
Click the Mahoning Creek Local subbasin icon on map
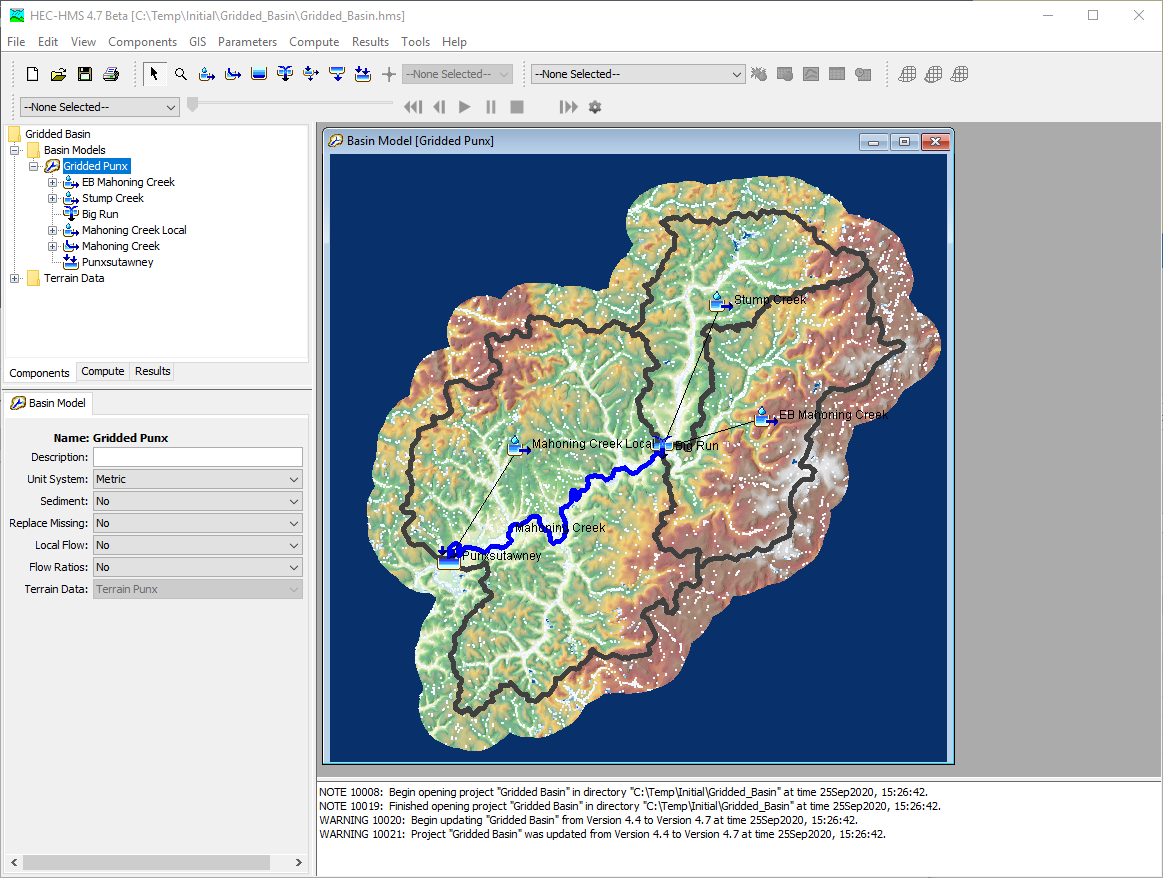(517, 445)
